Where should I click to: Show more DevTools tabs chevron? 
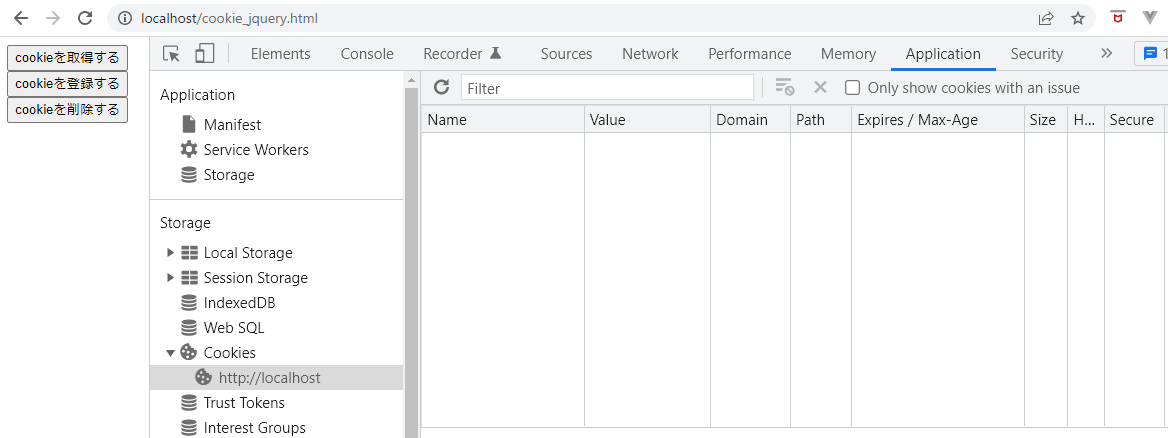[1106, 54]
